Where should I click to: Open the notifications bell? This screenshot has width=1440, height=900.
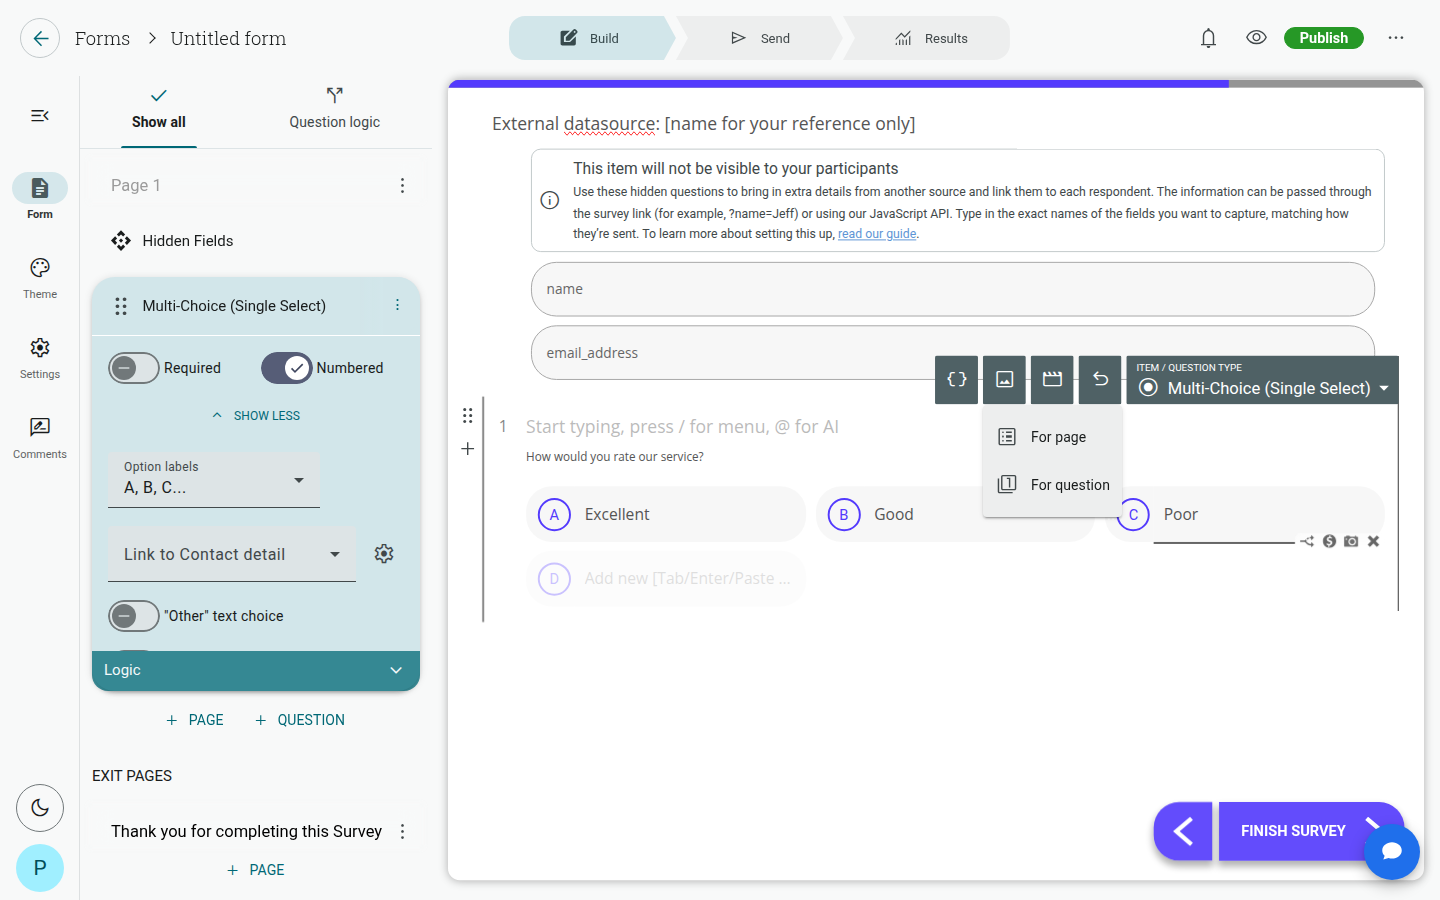[x=1208, y=38]
